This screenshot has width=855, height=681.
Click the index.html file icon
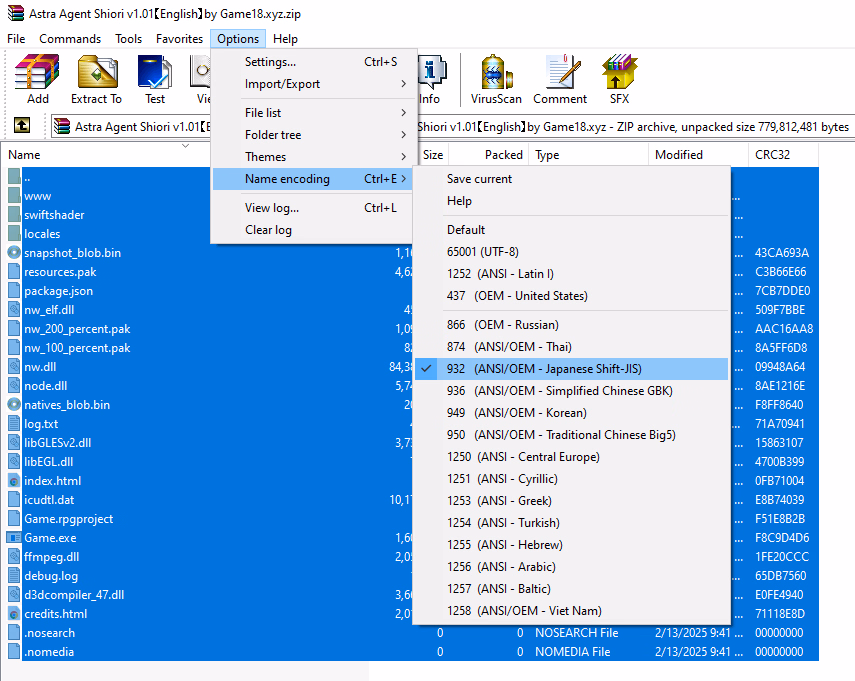click(15, 481)
